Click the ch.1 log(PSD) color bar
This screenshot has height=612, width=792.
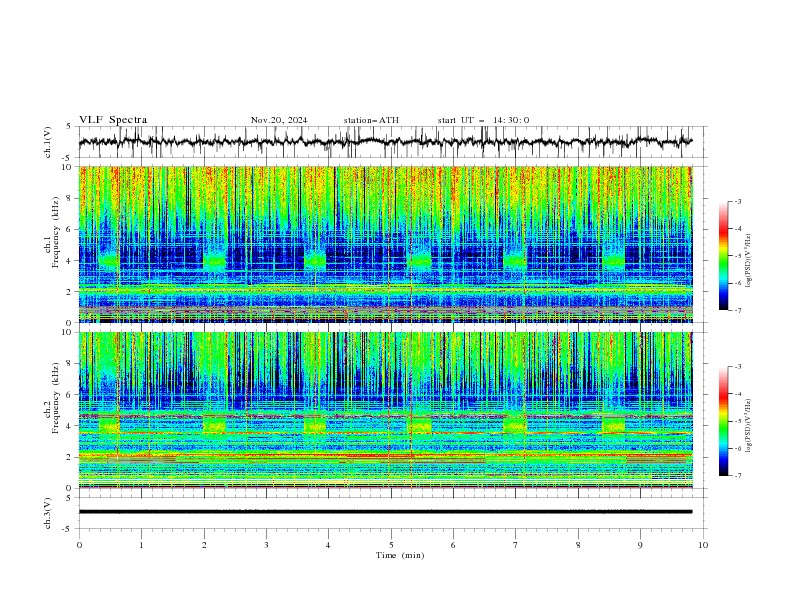click(x=723, y=256)
